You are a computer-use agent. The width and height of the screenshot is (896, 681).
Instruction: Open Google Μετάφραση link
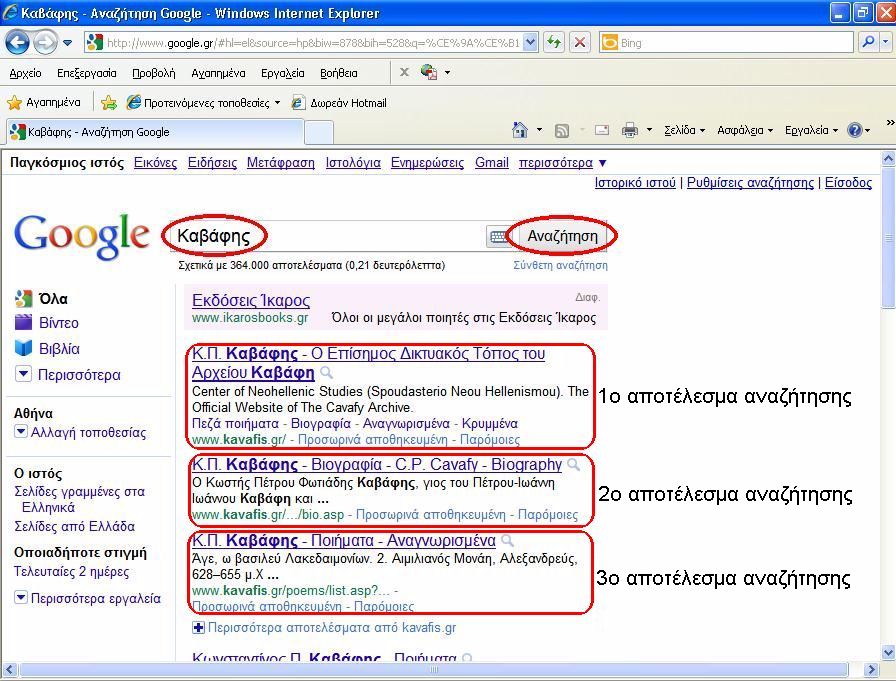pos(281,163)
